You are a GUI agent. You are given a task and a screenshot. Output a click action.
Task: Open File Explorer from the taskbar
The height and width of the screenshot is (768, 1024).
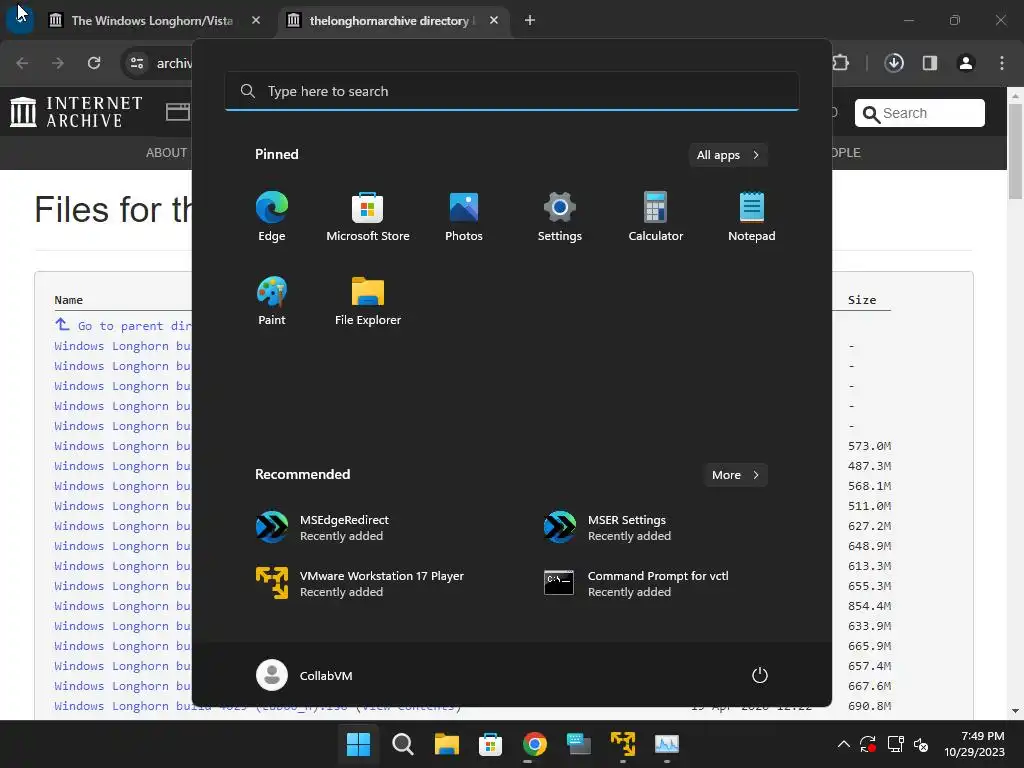click(x=447, y=744)
